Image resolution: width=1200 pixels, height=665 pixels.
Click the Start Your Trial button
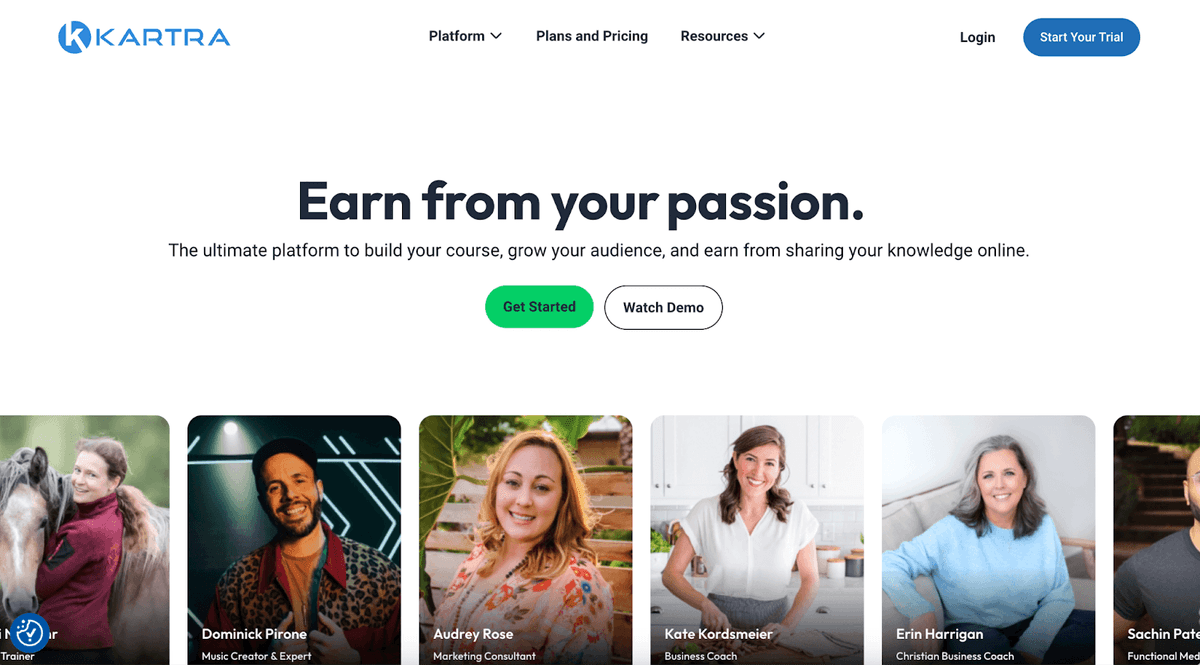[1081, 37]
